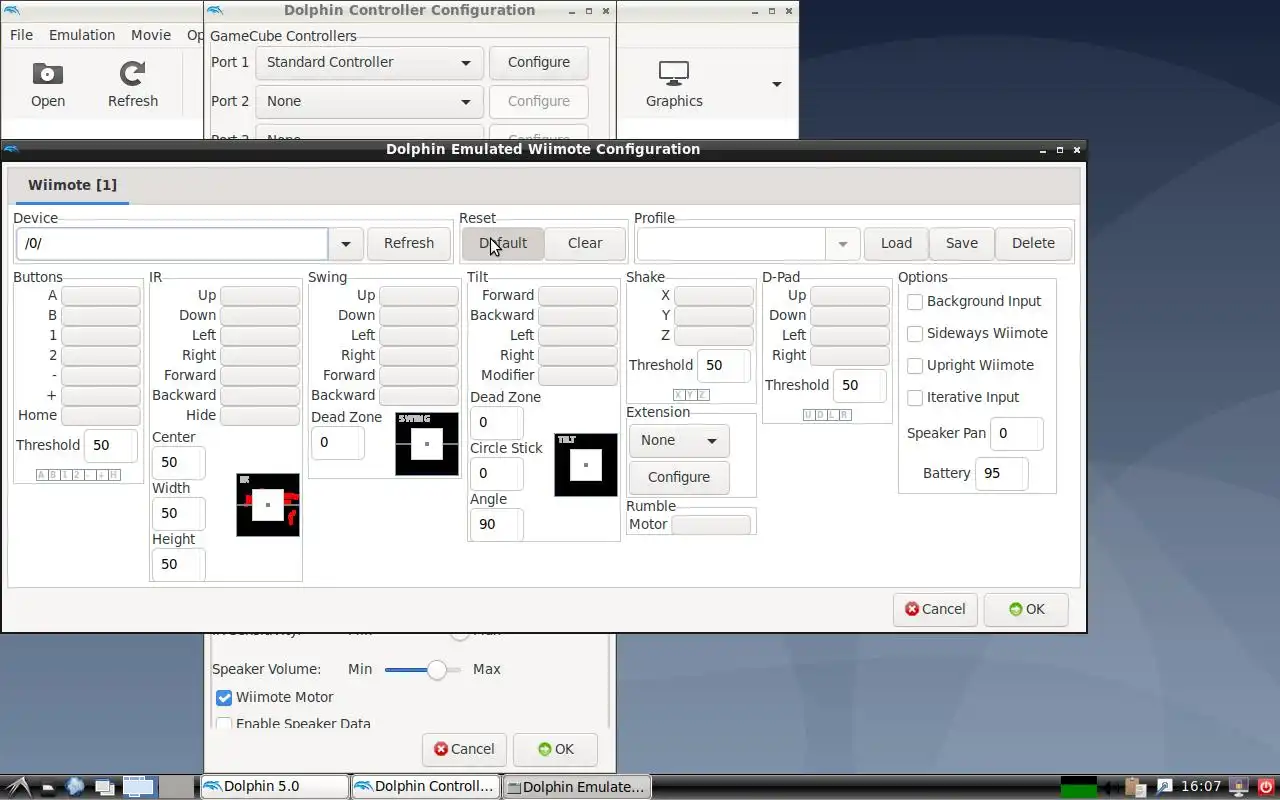
Task: Click the clock showing 16:07
Action: pos(1201,787)
